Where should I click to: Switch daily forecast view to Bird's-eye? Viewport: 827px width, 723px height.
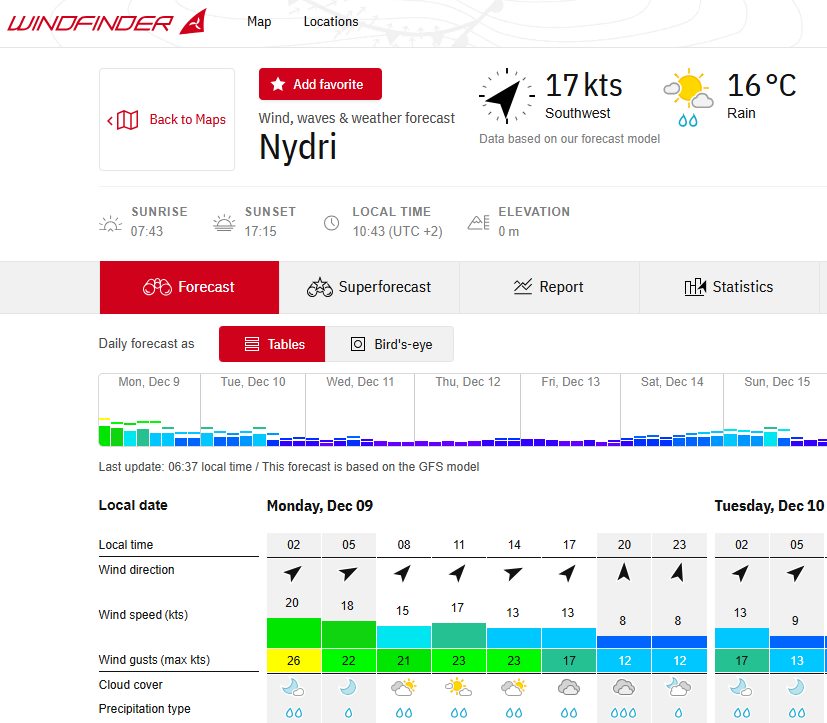(389, 344)
